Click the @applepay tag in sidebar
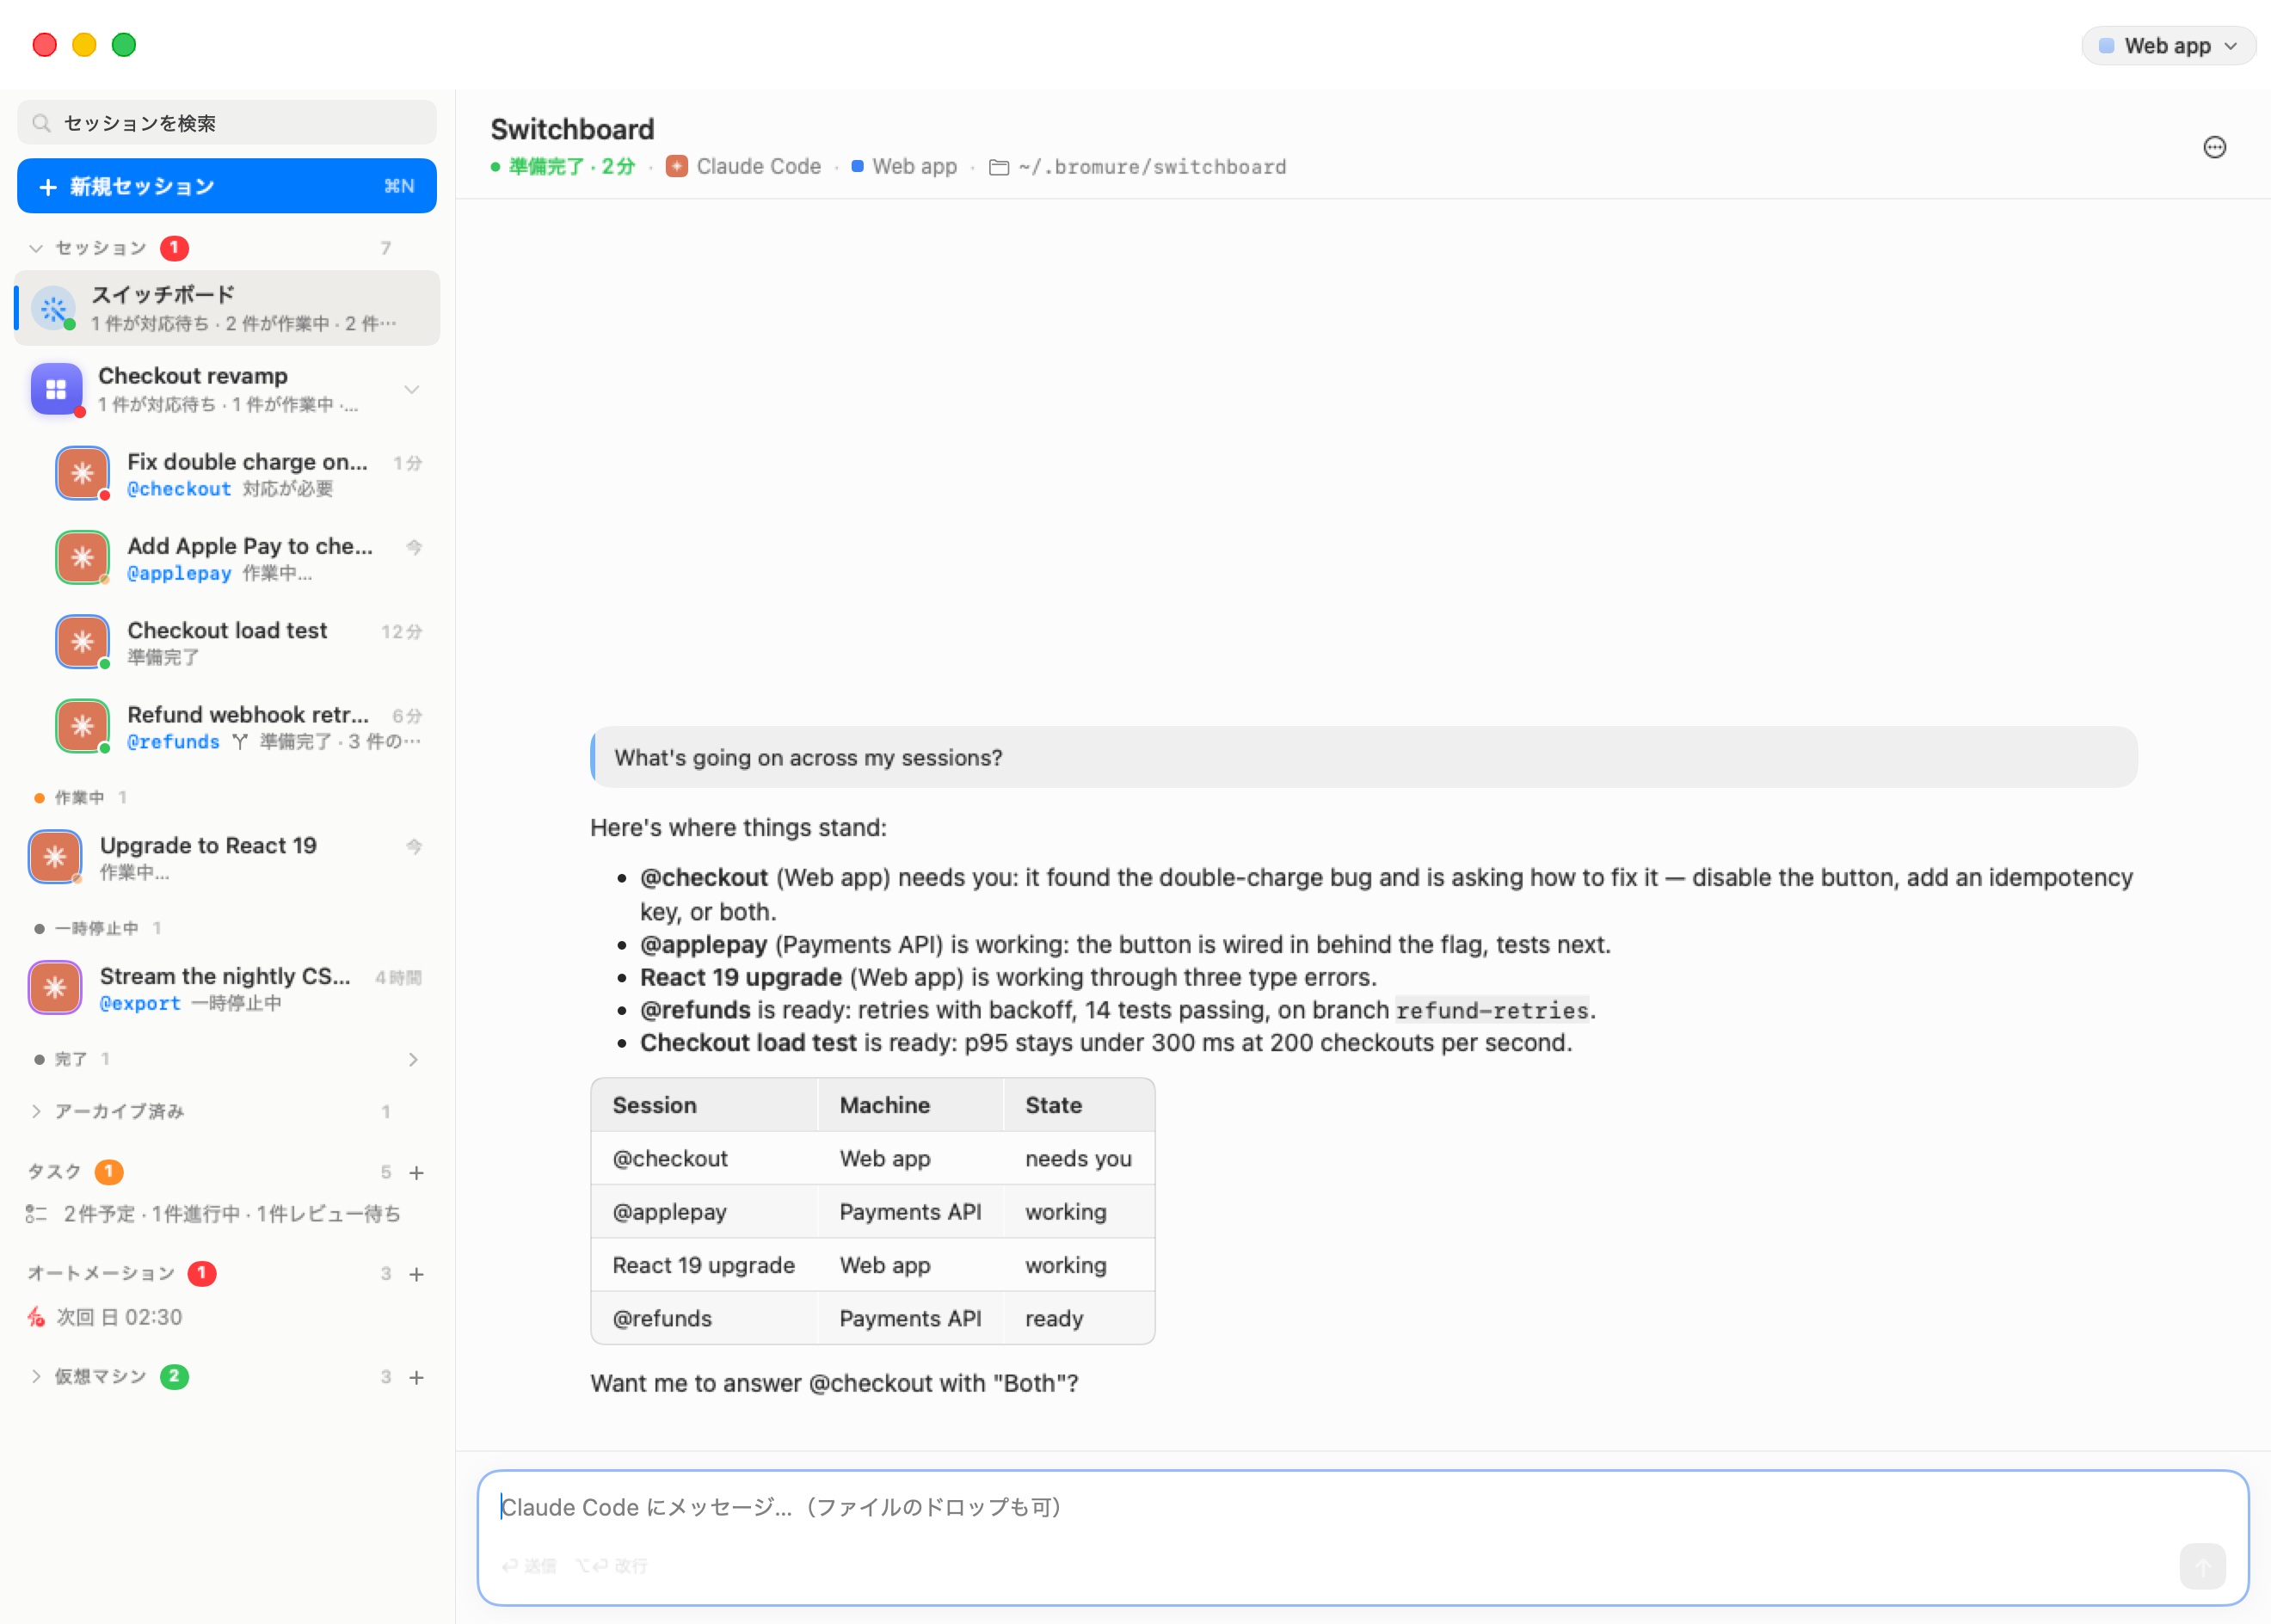 (179, 573)
